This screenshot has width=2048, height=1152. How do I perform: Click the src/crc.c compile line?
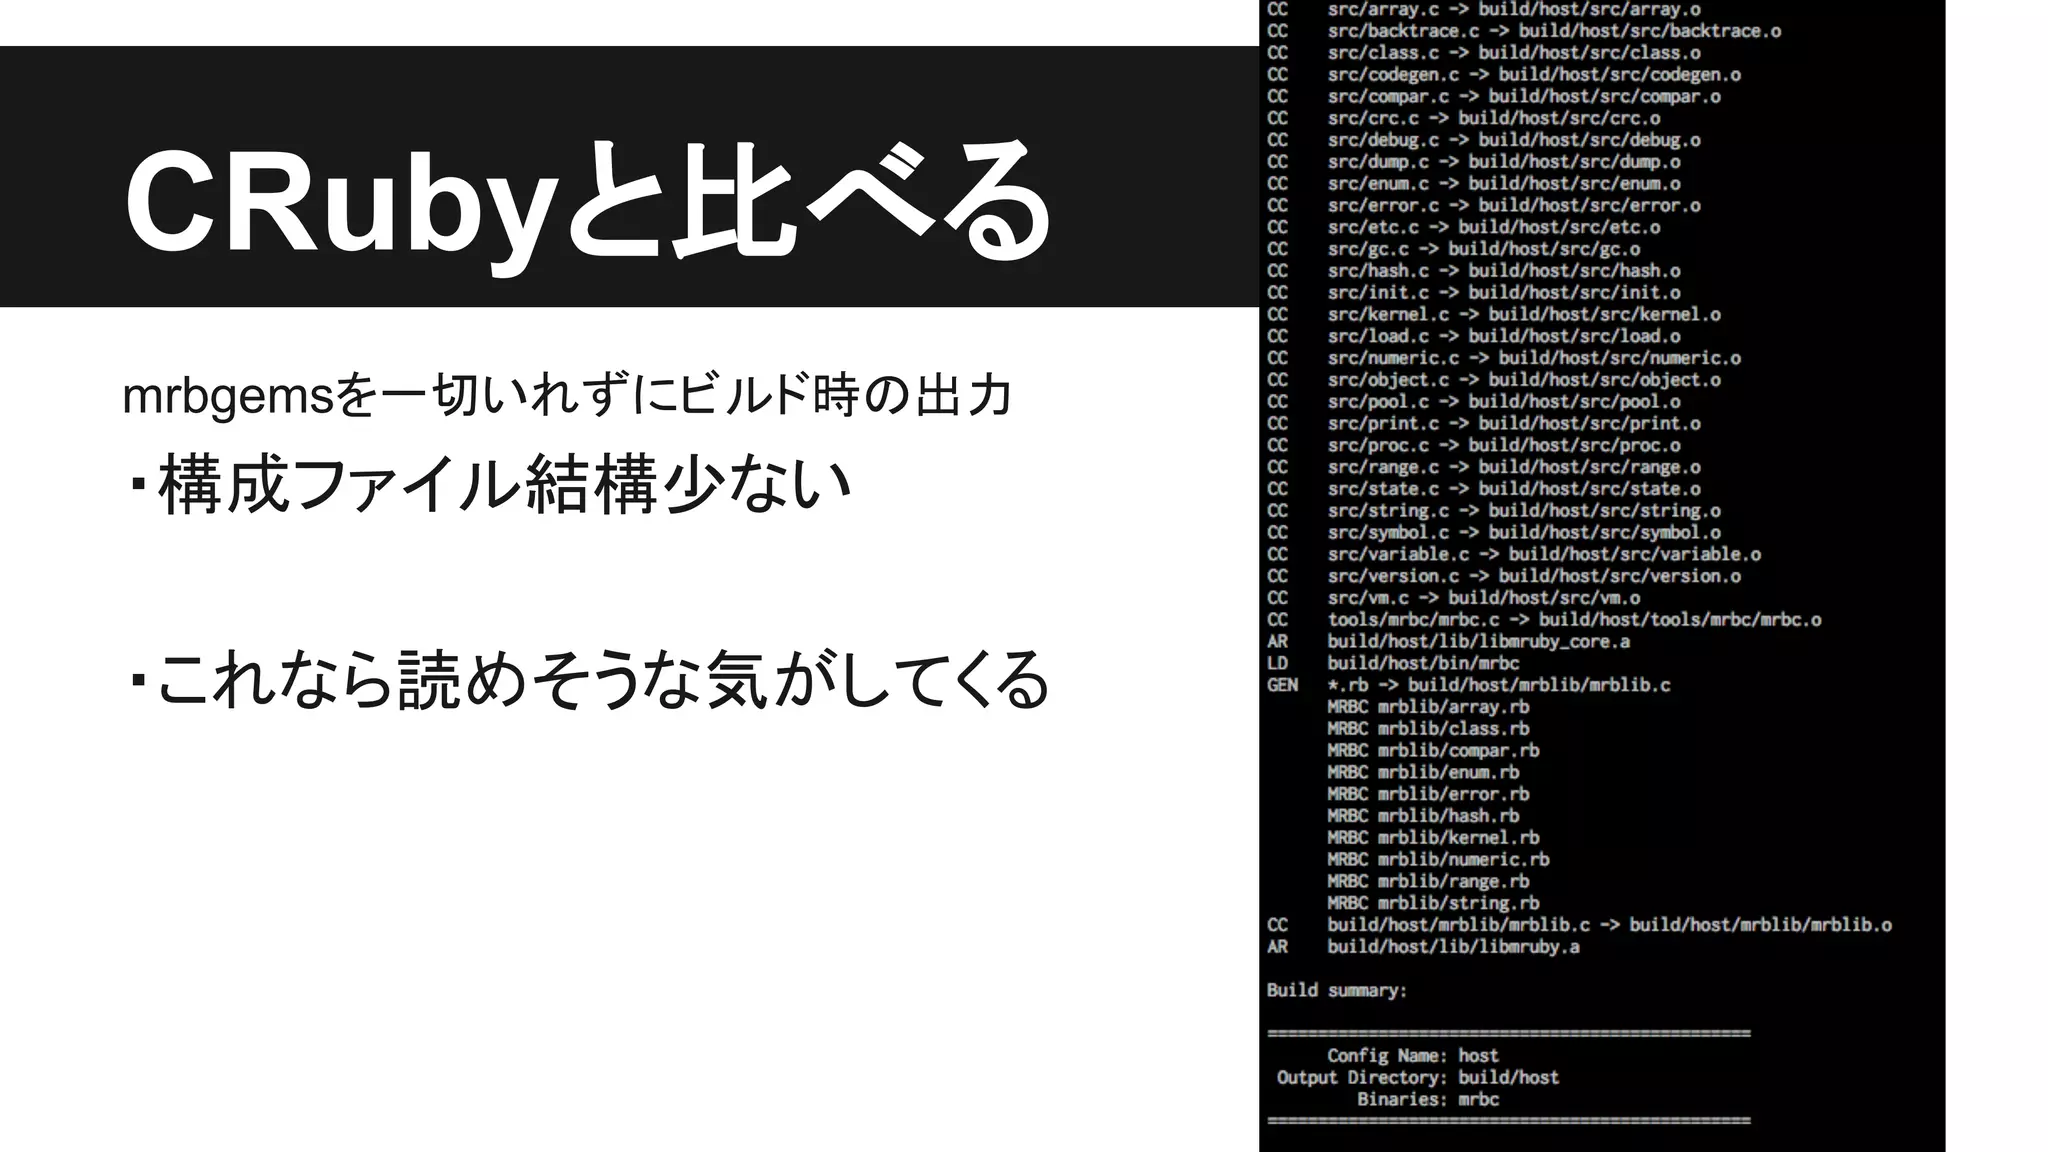point(1464,118)
